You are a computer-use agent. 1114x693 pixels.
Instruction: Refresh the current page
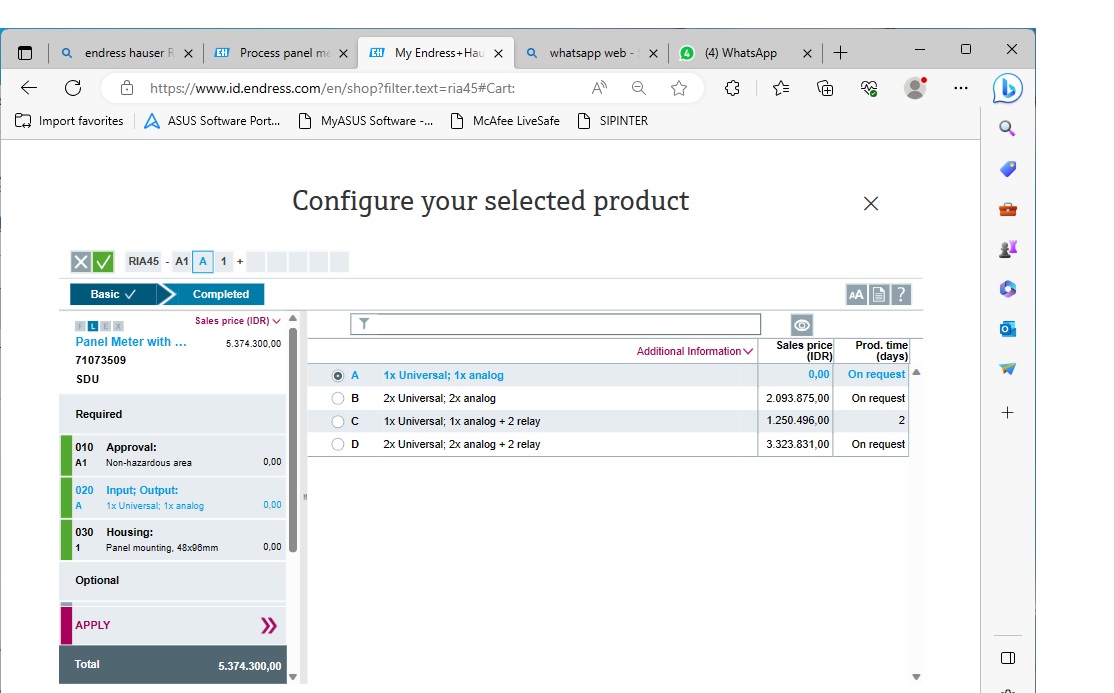pos(73,88)
